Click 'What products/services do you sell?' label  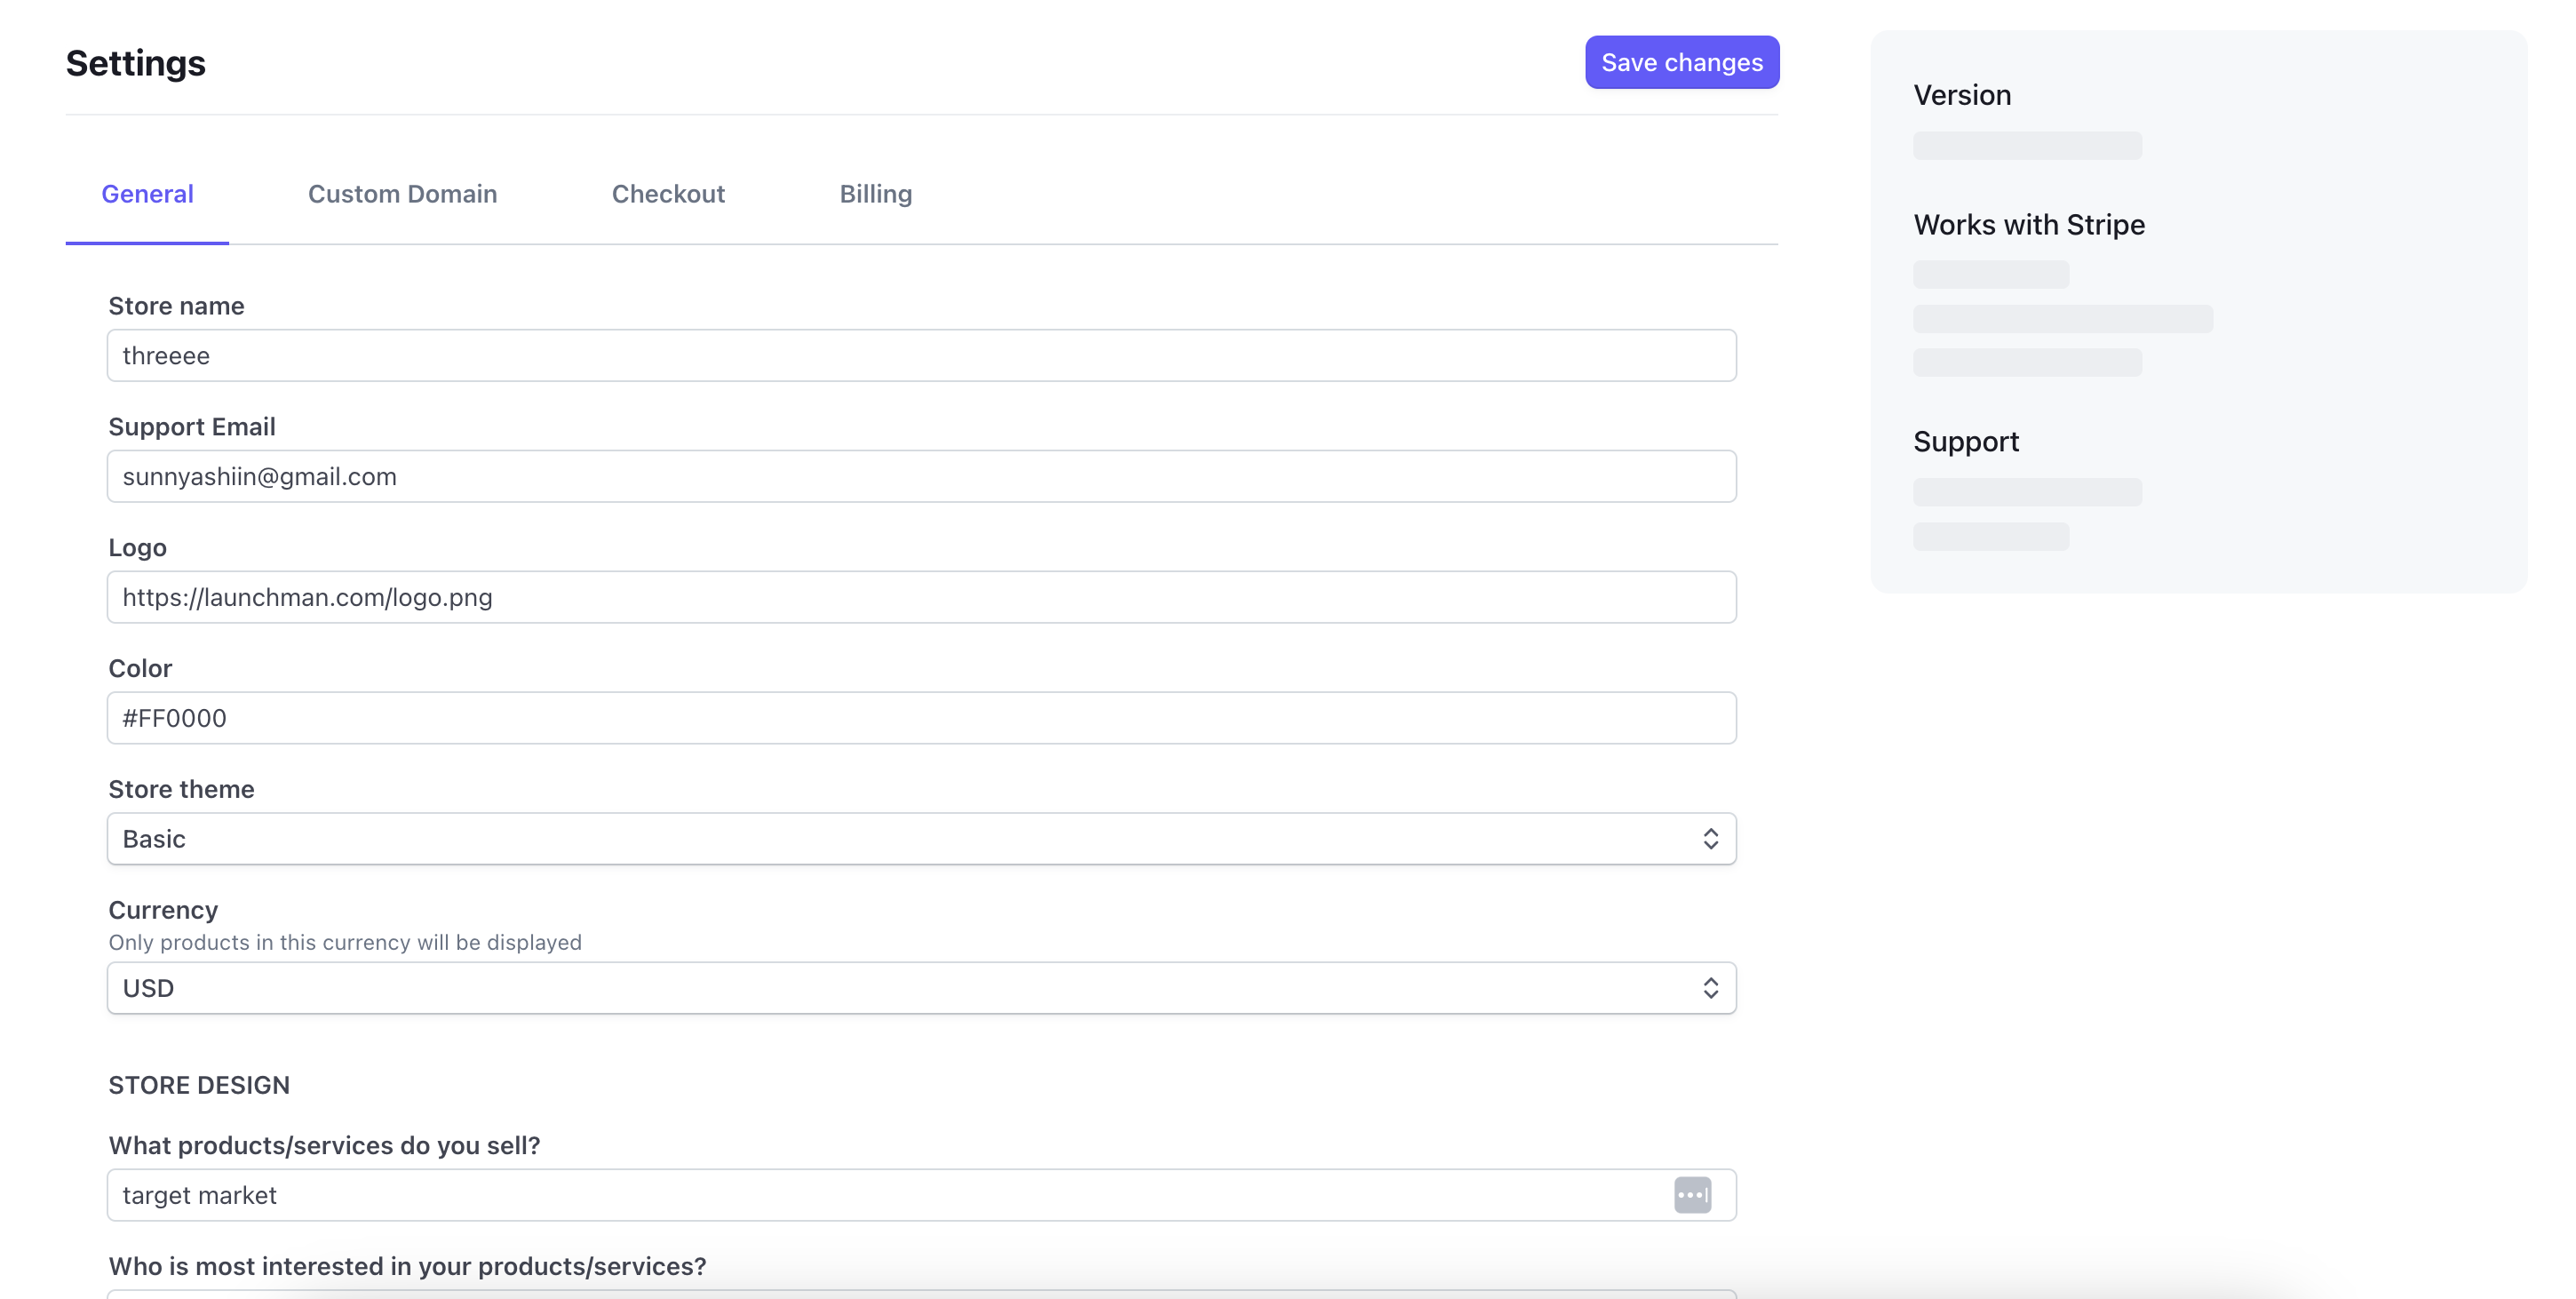pos(324,1146)
